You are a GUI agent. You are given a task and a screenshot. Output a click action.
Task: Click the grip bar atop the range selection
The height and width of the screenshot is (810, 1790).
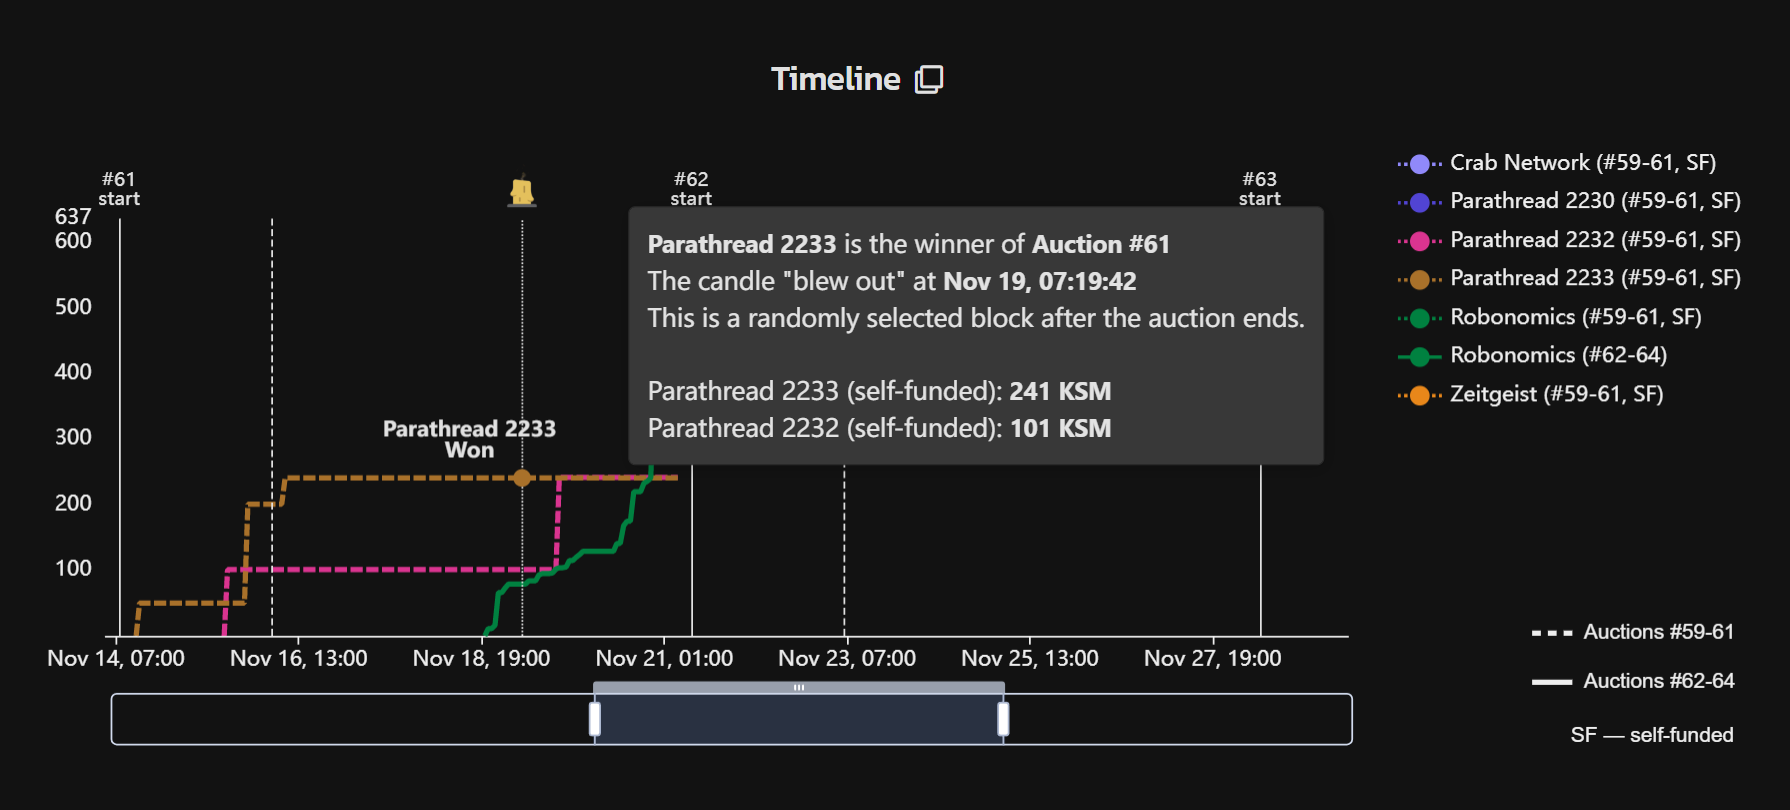point(799,688)
